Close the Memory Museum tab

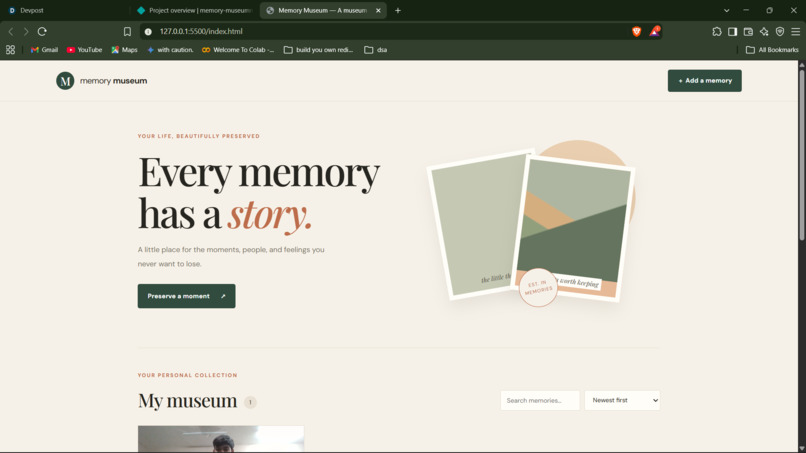point(378,10)
